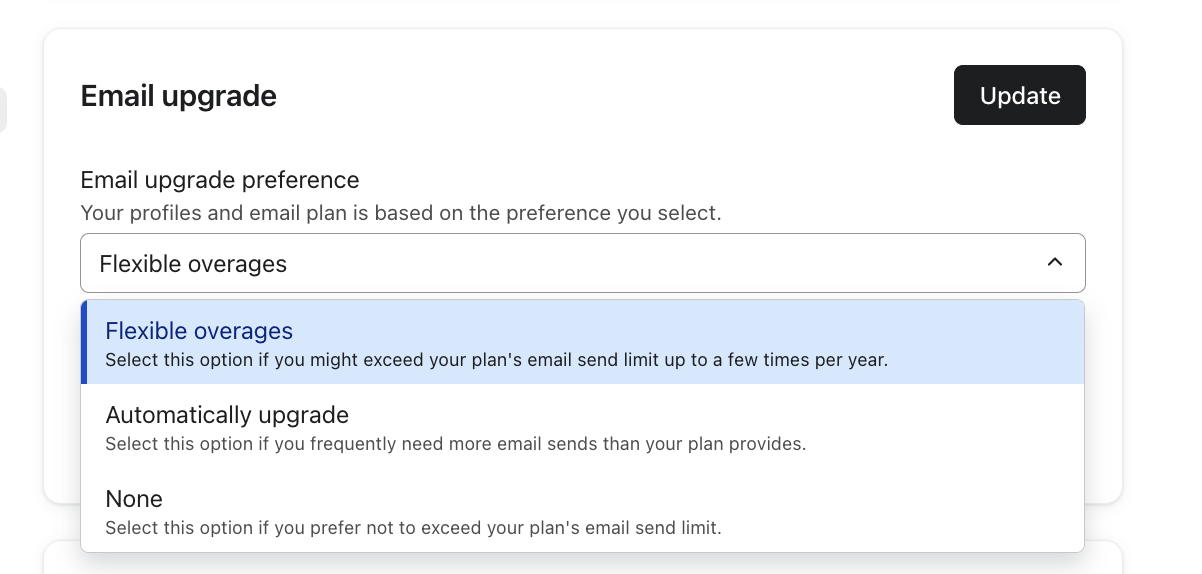Click the partially visible card below the dropdown
This screenshot has width=1202, height=574.
click(582, 561)
